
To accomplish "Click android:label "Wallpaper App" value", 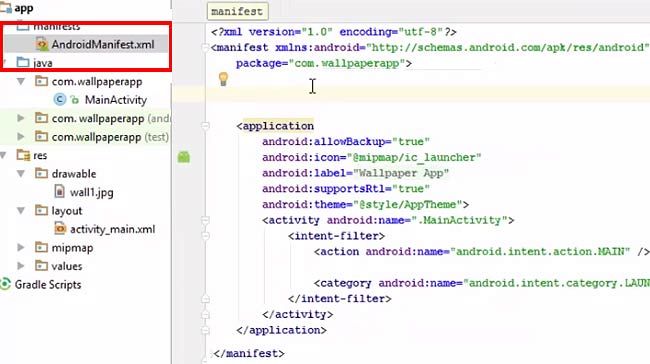I will coord(401,173).
